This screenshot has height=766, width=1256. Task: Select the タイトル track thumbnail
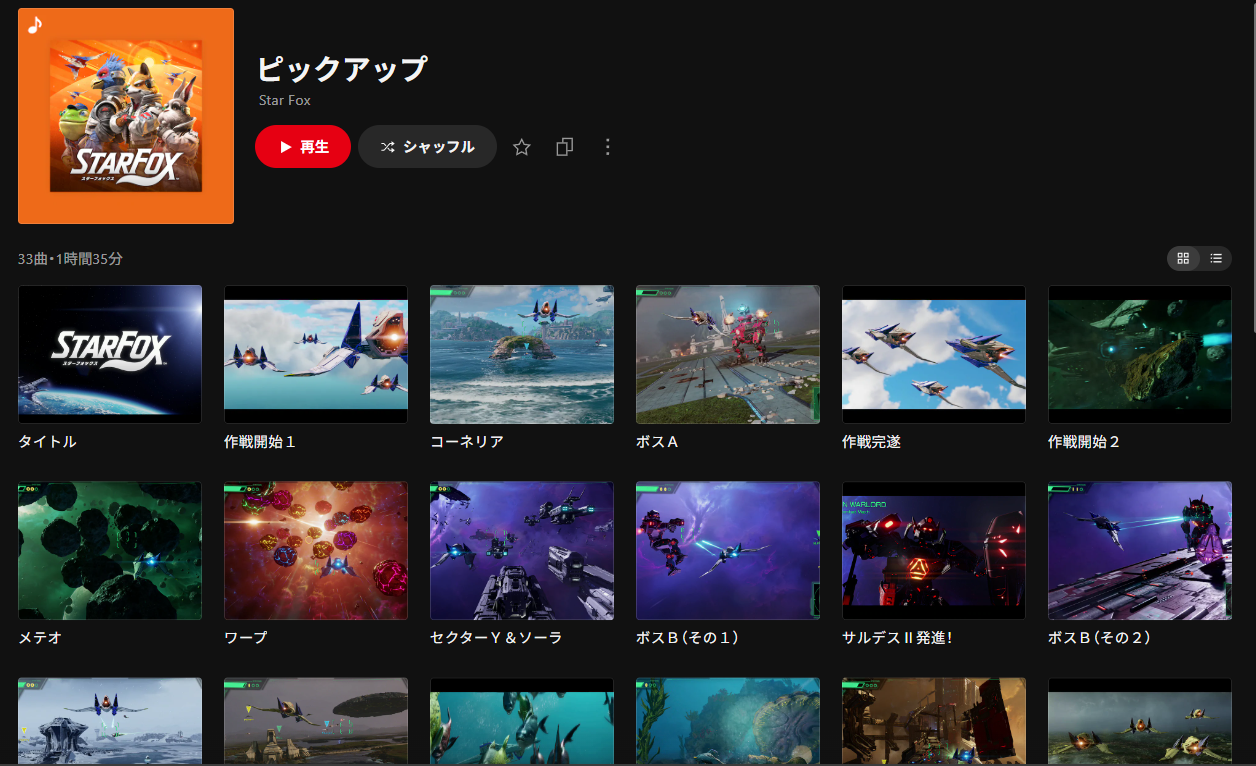point(110,354)
